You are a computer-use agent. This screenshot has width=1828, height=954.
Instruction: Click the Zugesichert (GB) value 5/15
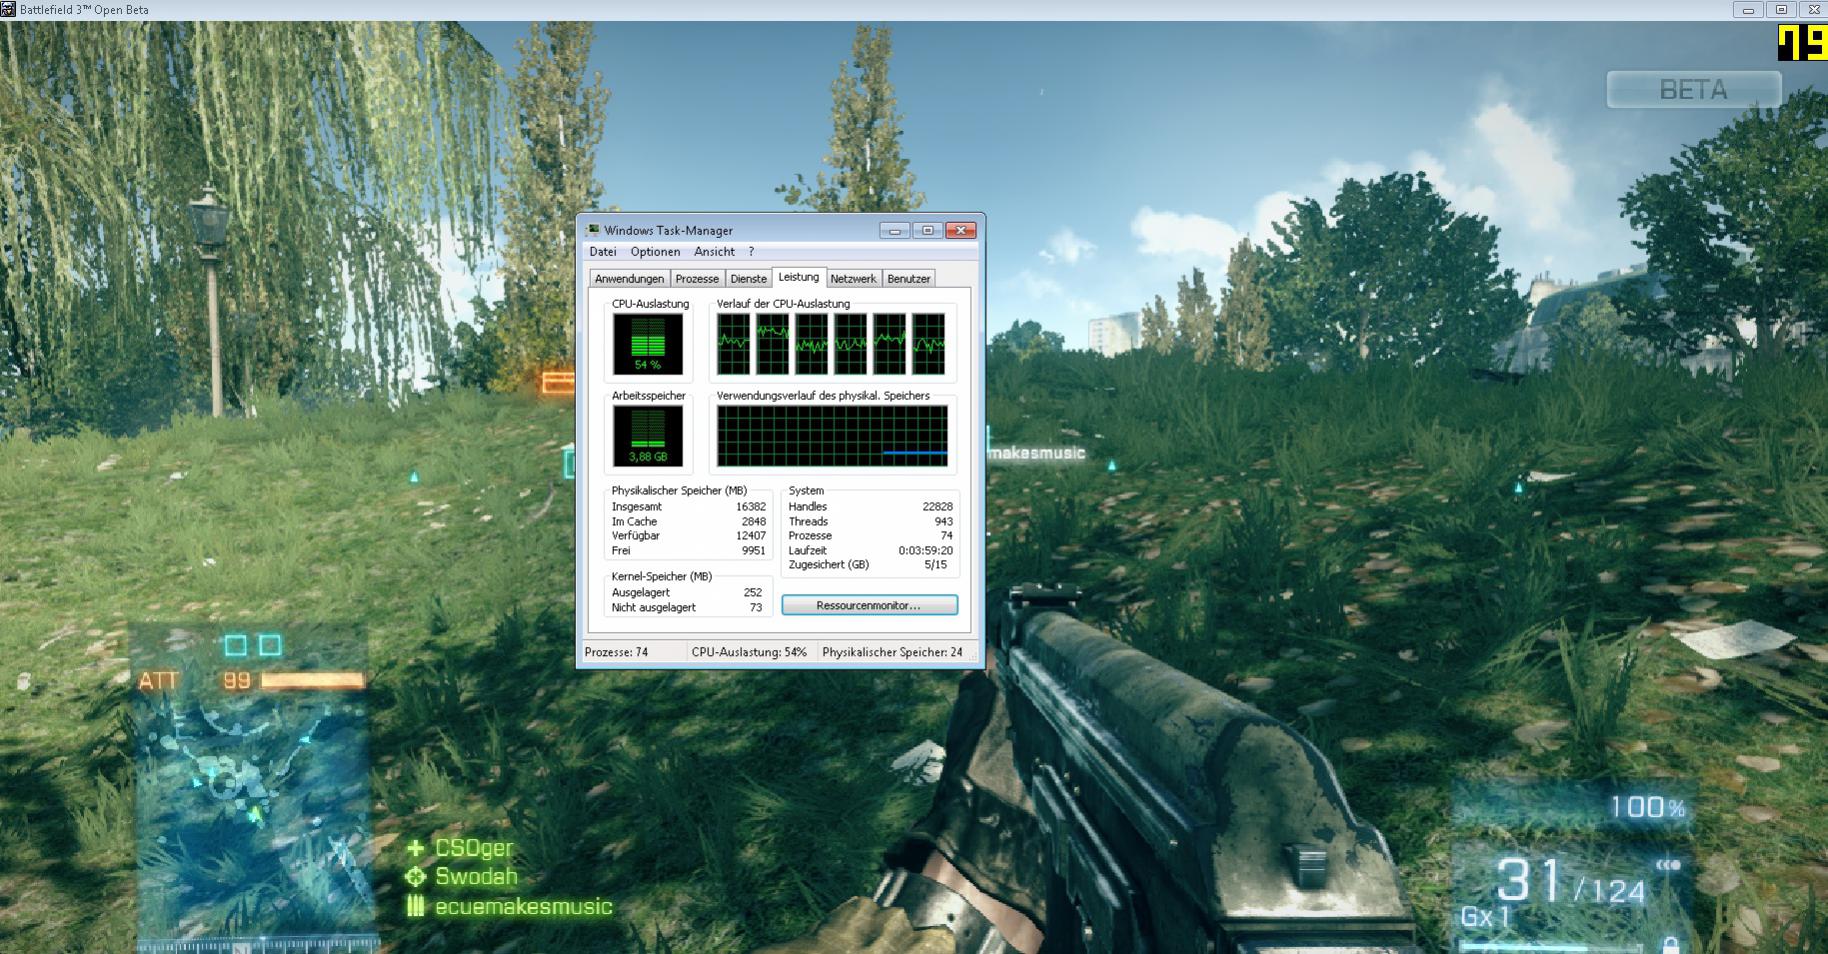point(935,565)
